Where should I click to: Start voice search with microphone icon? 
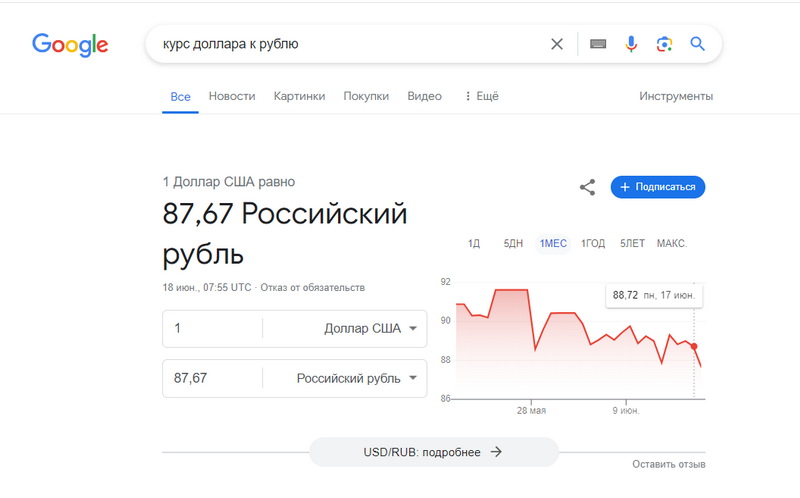[631, 44]
